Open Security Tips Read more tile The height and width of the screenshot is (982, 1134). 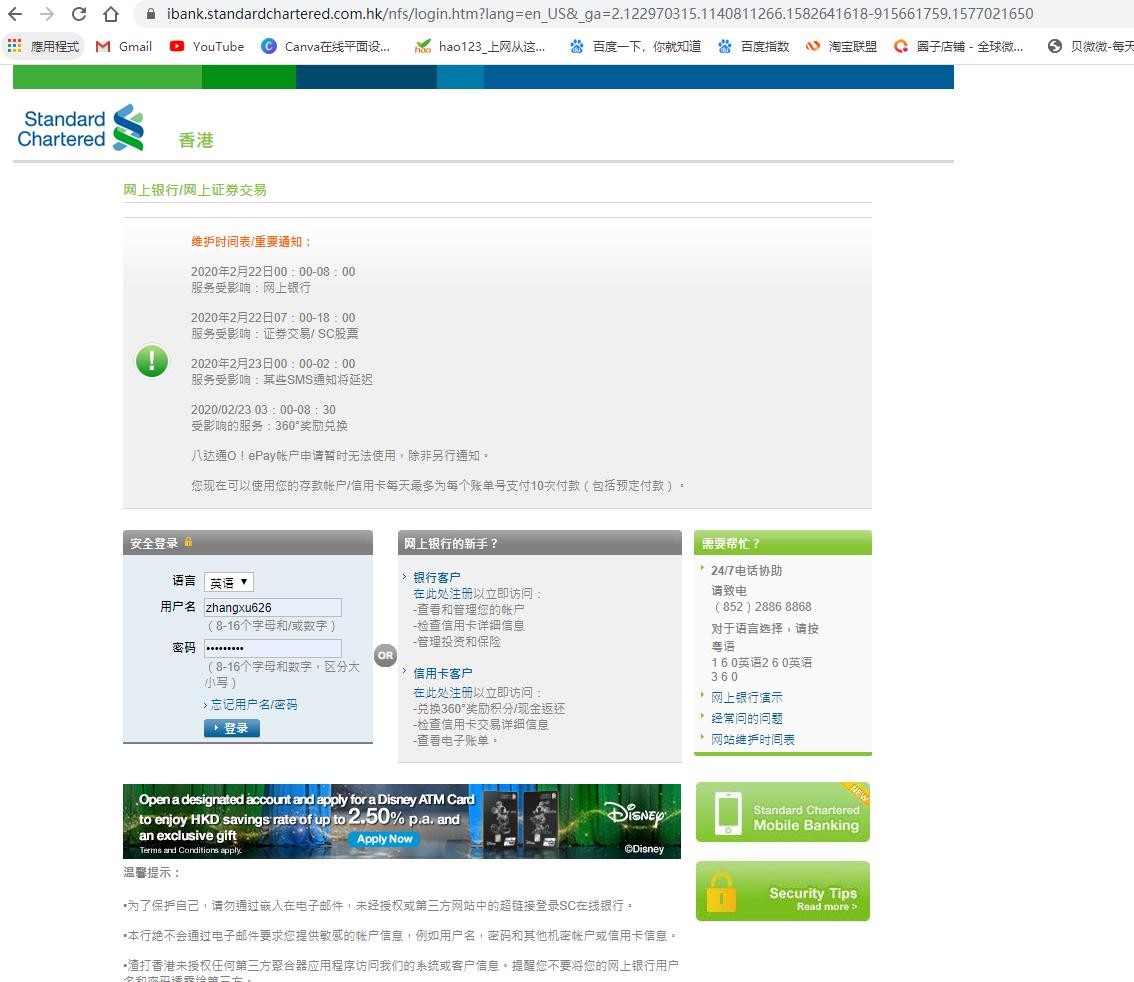[x=783, y=891]
